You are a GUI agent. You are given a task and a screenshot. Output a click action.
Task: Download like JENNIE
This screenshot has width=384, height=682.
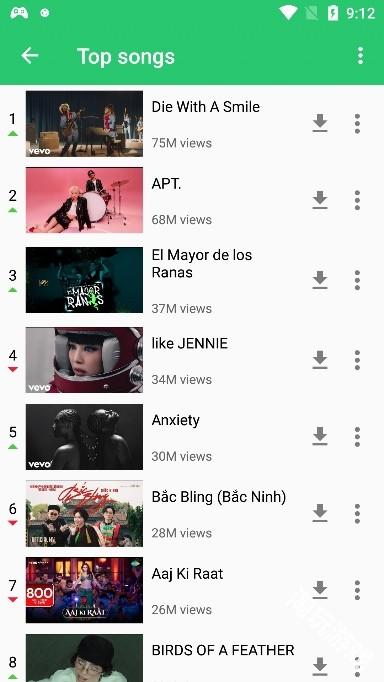320,360
